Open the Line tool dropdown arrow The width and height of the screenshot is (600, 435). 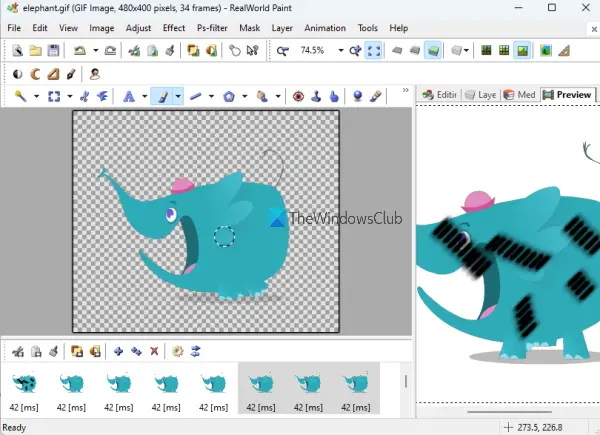click(211, 96)
